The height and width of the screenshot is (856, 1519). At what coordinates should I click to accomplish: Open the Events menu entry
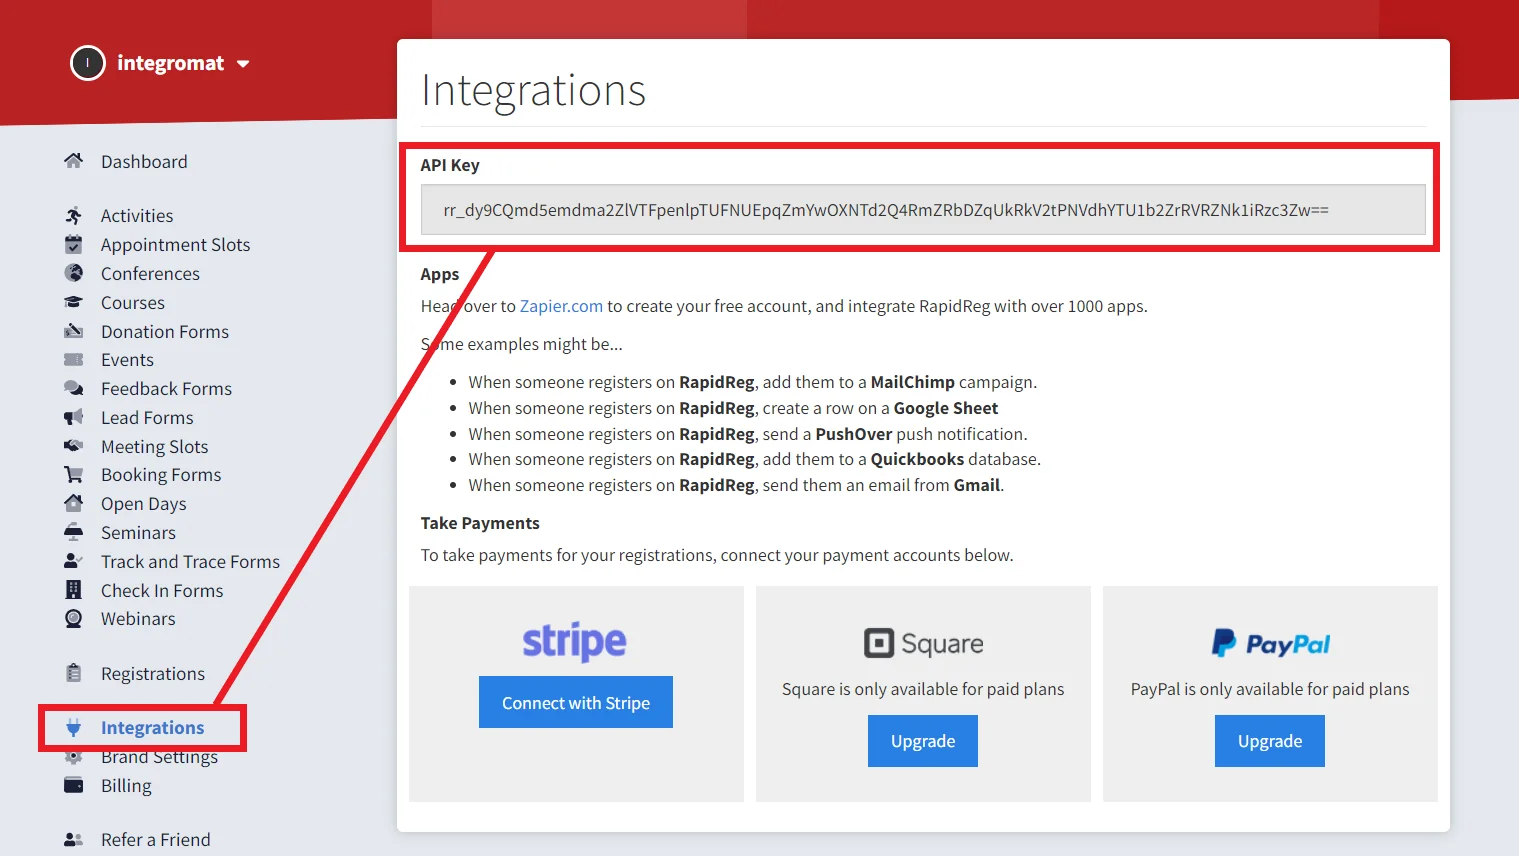pyautogui.click(x=127, y=360)
